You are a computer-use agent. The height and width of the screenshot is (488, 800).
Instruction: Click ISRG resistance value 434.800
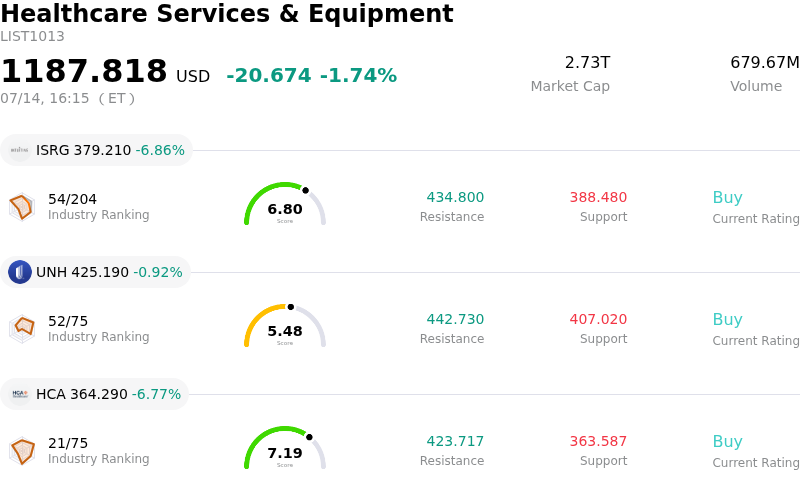(455, 197)
